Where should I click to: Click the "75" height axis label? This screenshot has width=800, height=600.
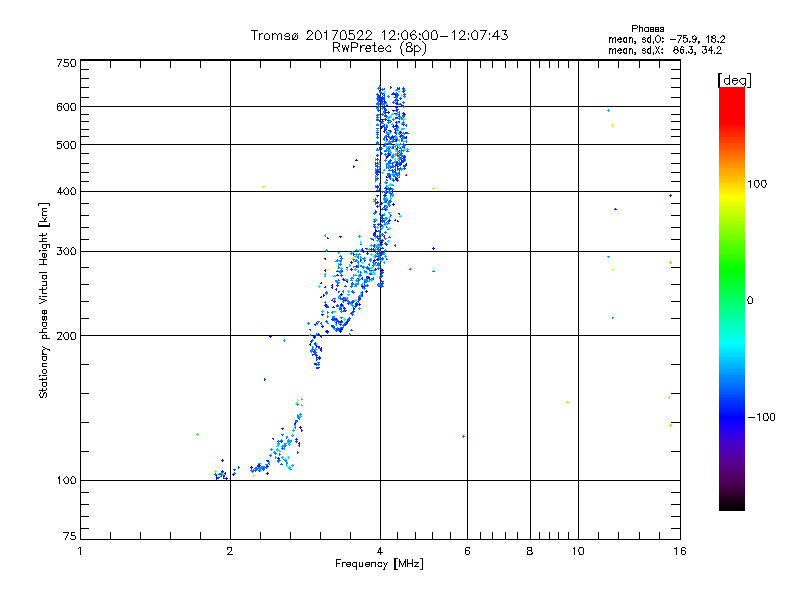pyautogui.click(x=70, y=536)
